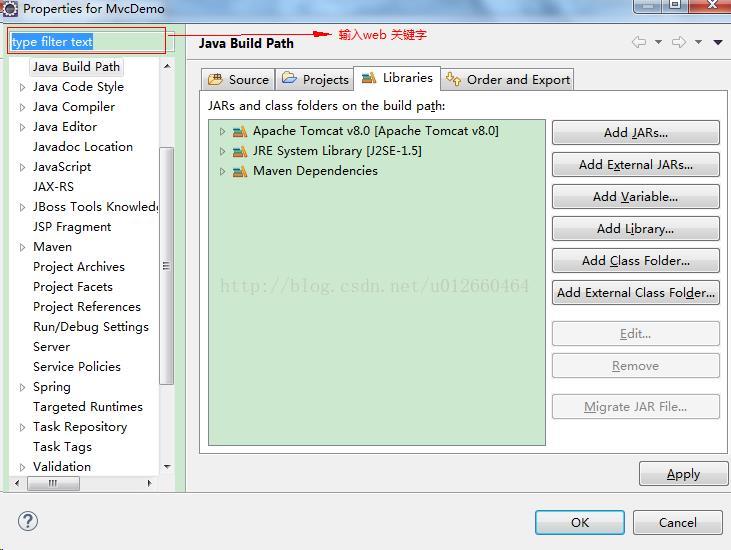Click the Add Class Folder button

635,261
